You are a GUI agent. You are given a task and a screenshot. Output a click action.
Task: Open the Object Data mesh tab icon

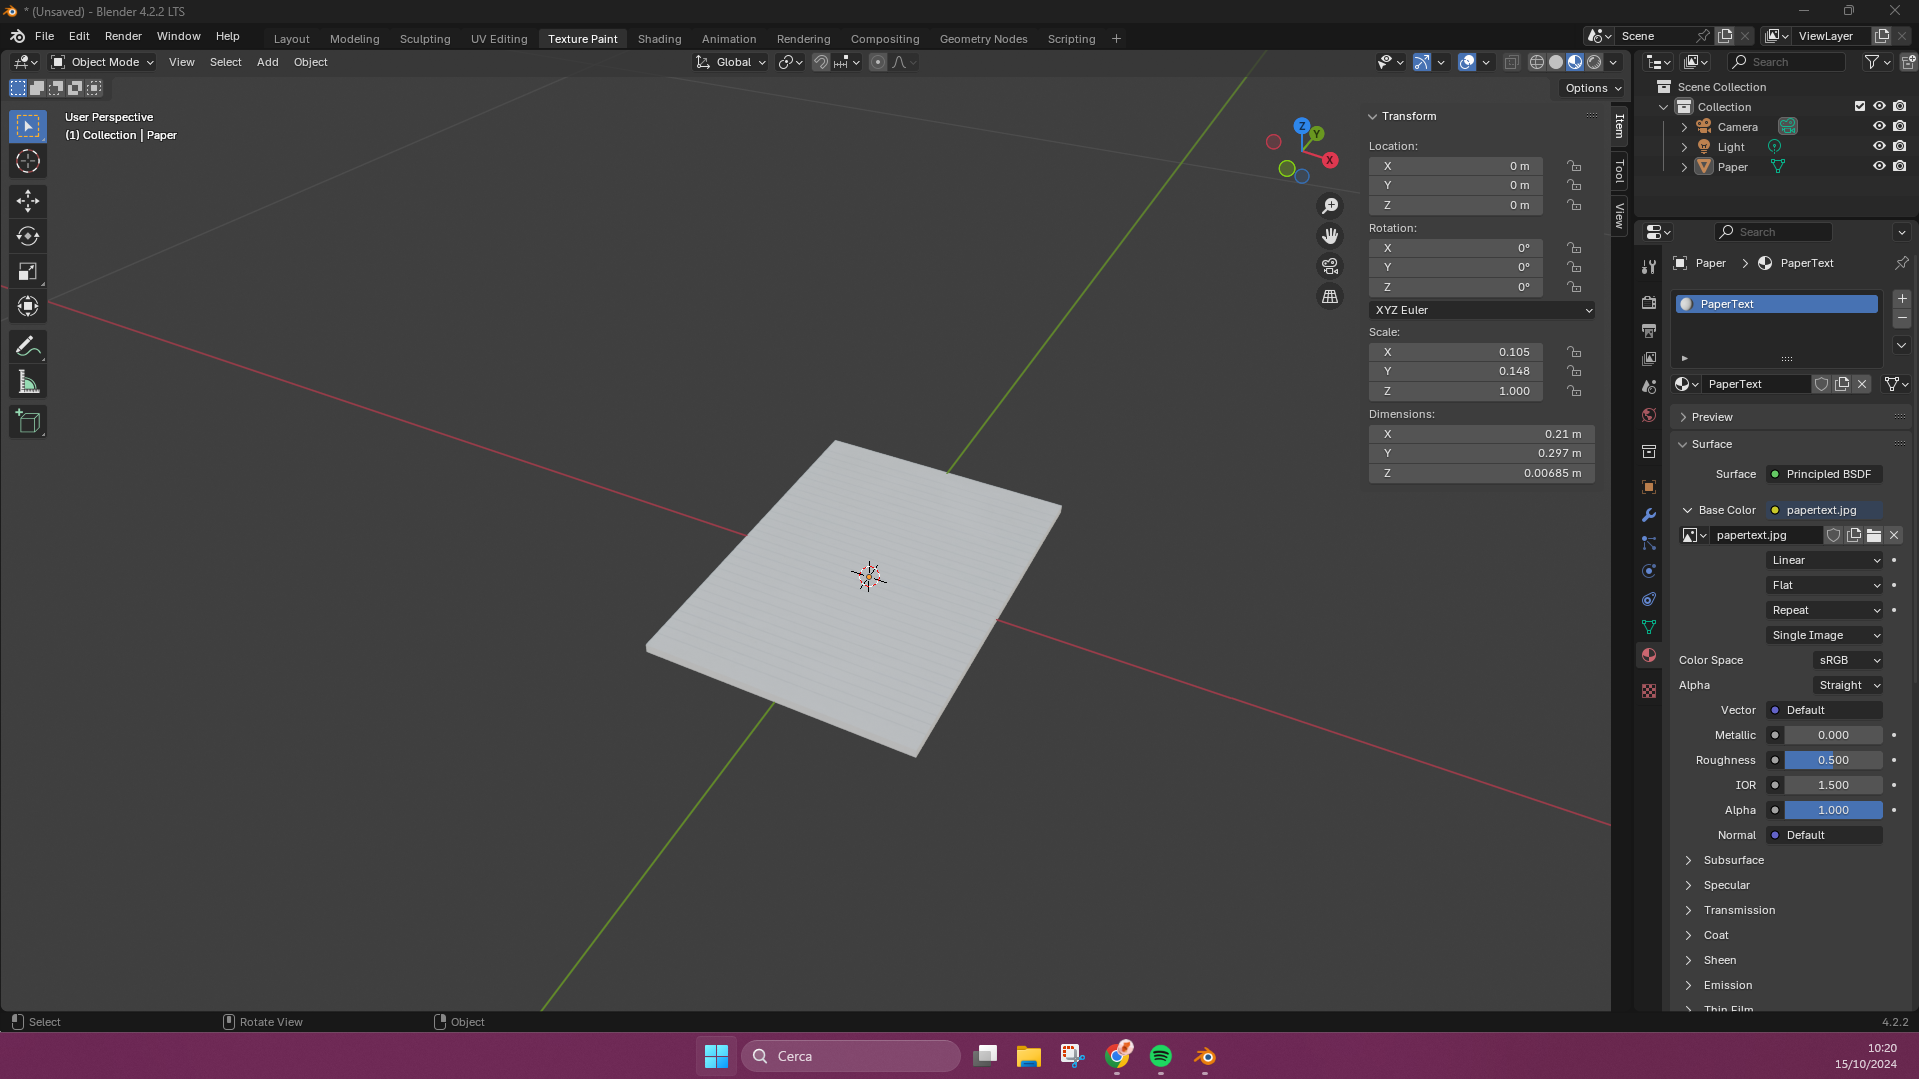tap(1649, 627)
